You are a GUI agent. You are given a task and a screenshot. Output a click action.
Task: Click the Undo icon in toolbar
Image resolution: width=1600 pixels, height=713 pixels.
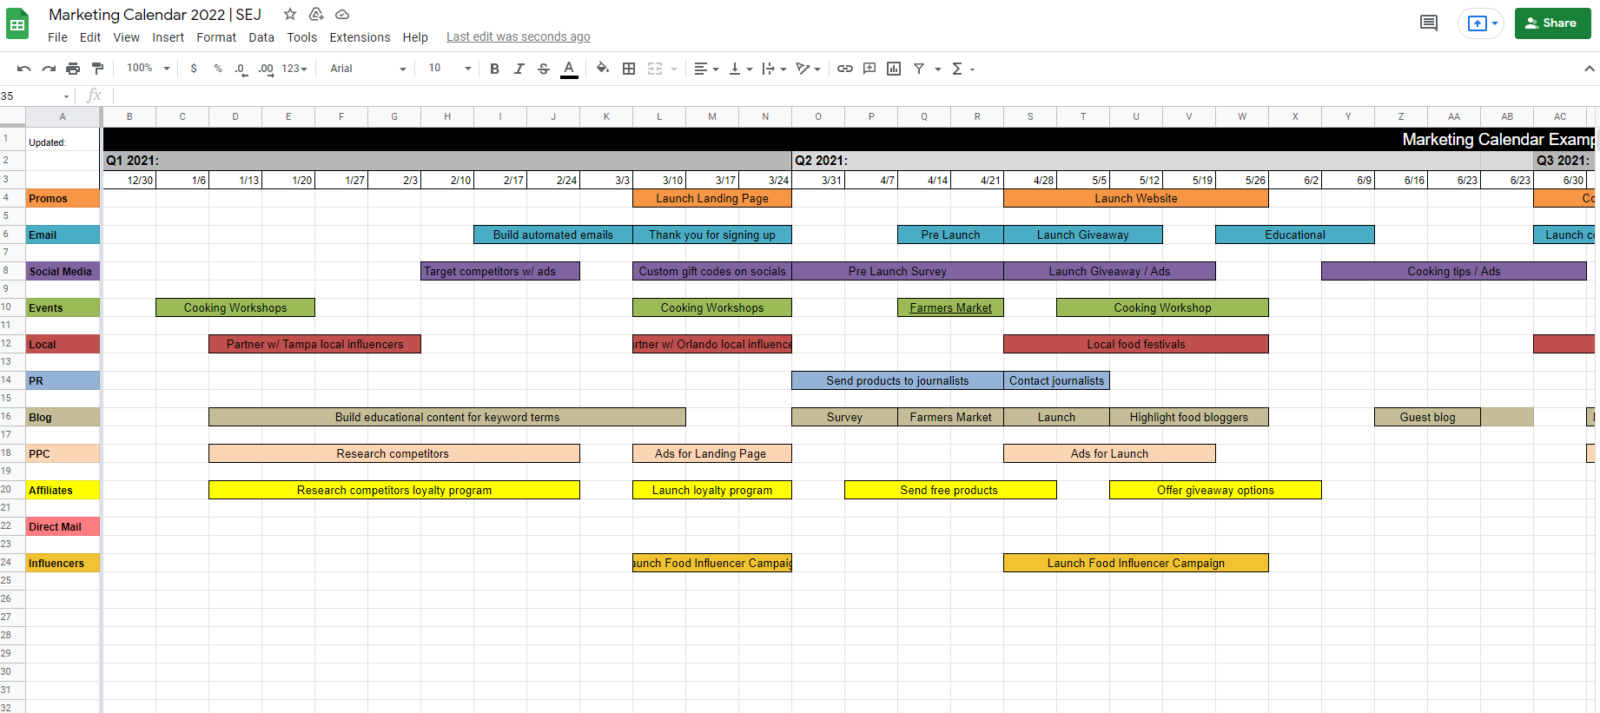[24, 69]
